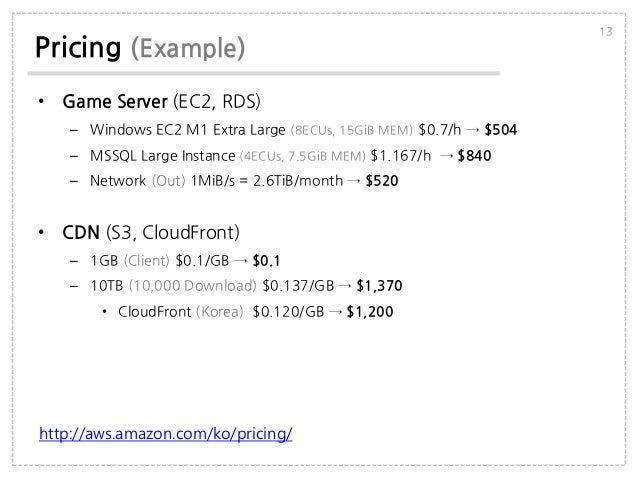The image size is (638, 479).
Task: Click the 10TB (10,000 Download) text
Action: pos(172,286)
